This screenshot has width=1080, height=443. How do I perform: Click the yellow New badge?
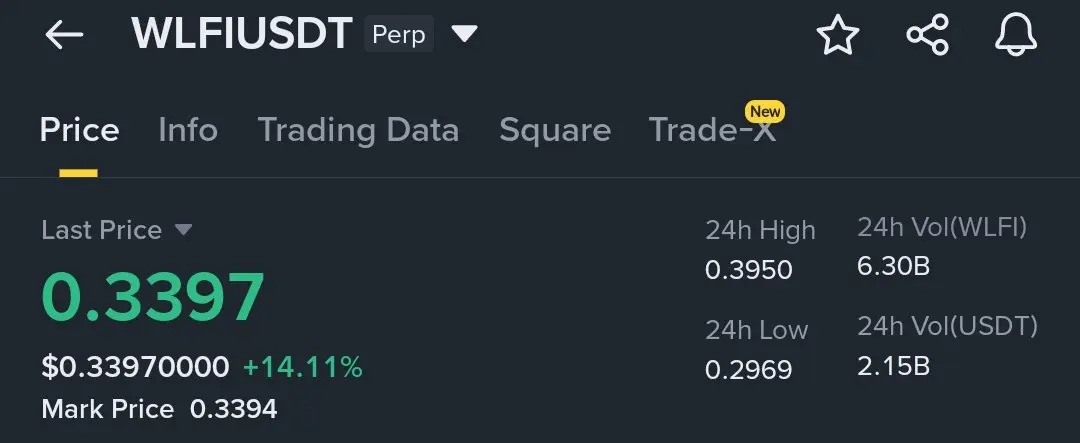(x=765, y=111)
